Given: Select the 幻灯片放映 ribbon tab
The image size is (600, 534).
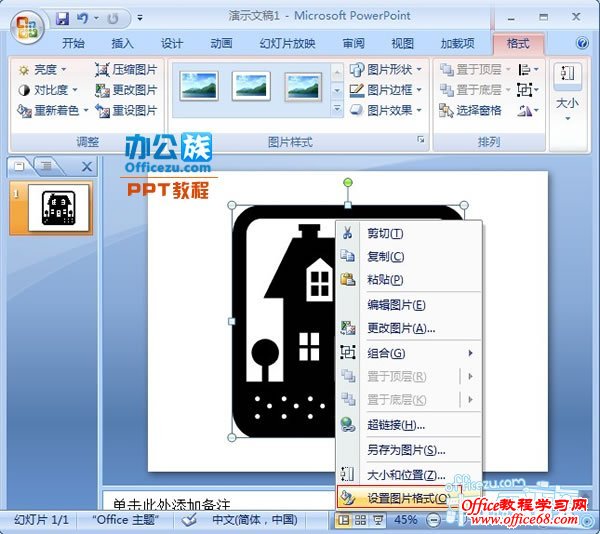Looking at the screenshot, I should point(287,43).
